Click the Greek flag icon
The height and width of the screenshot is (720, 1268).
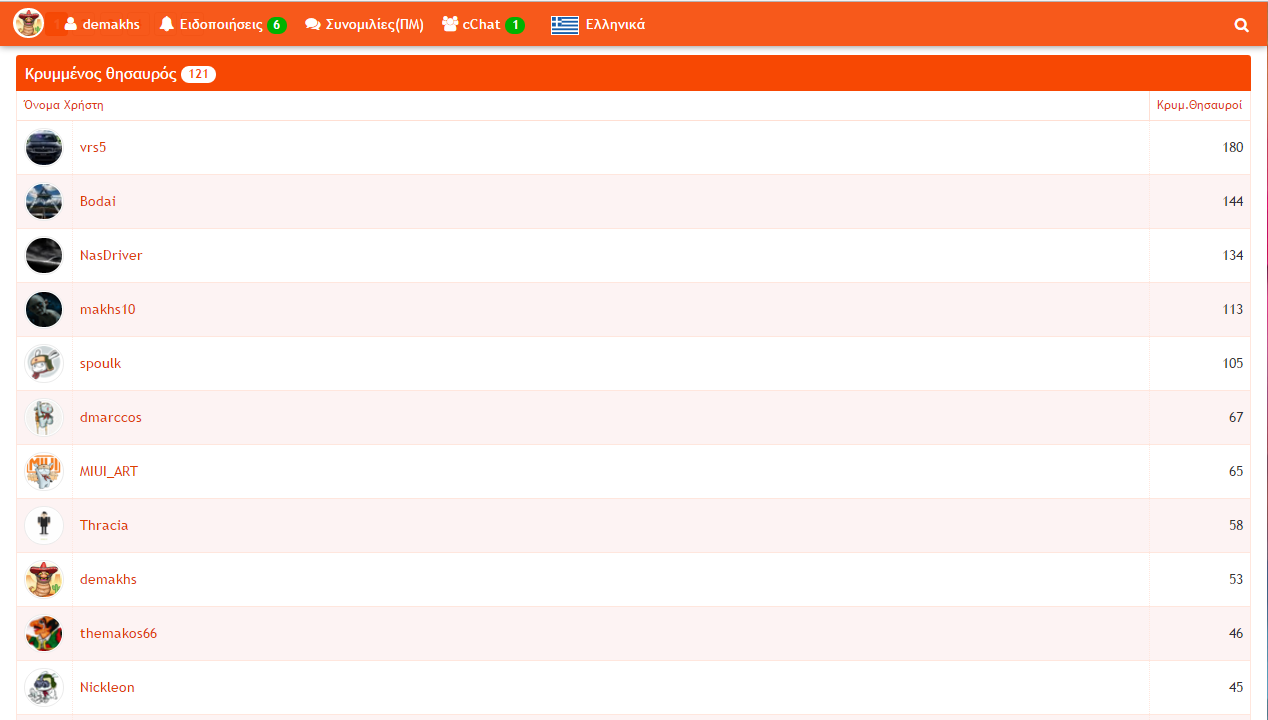point(565,25)
